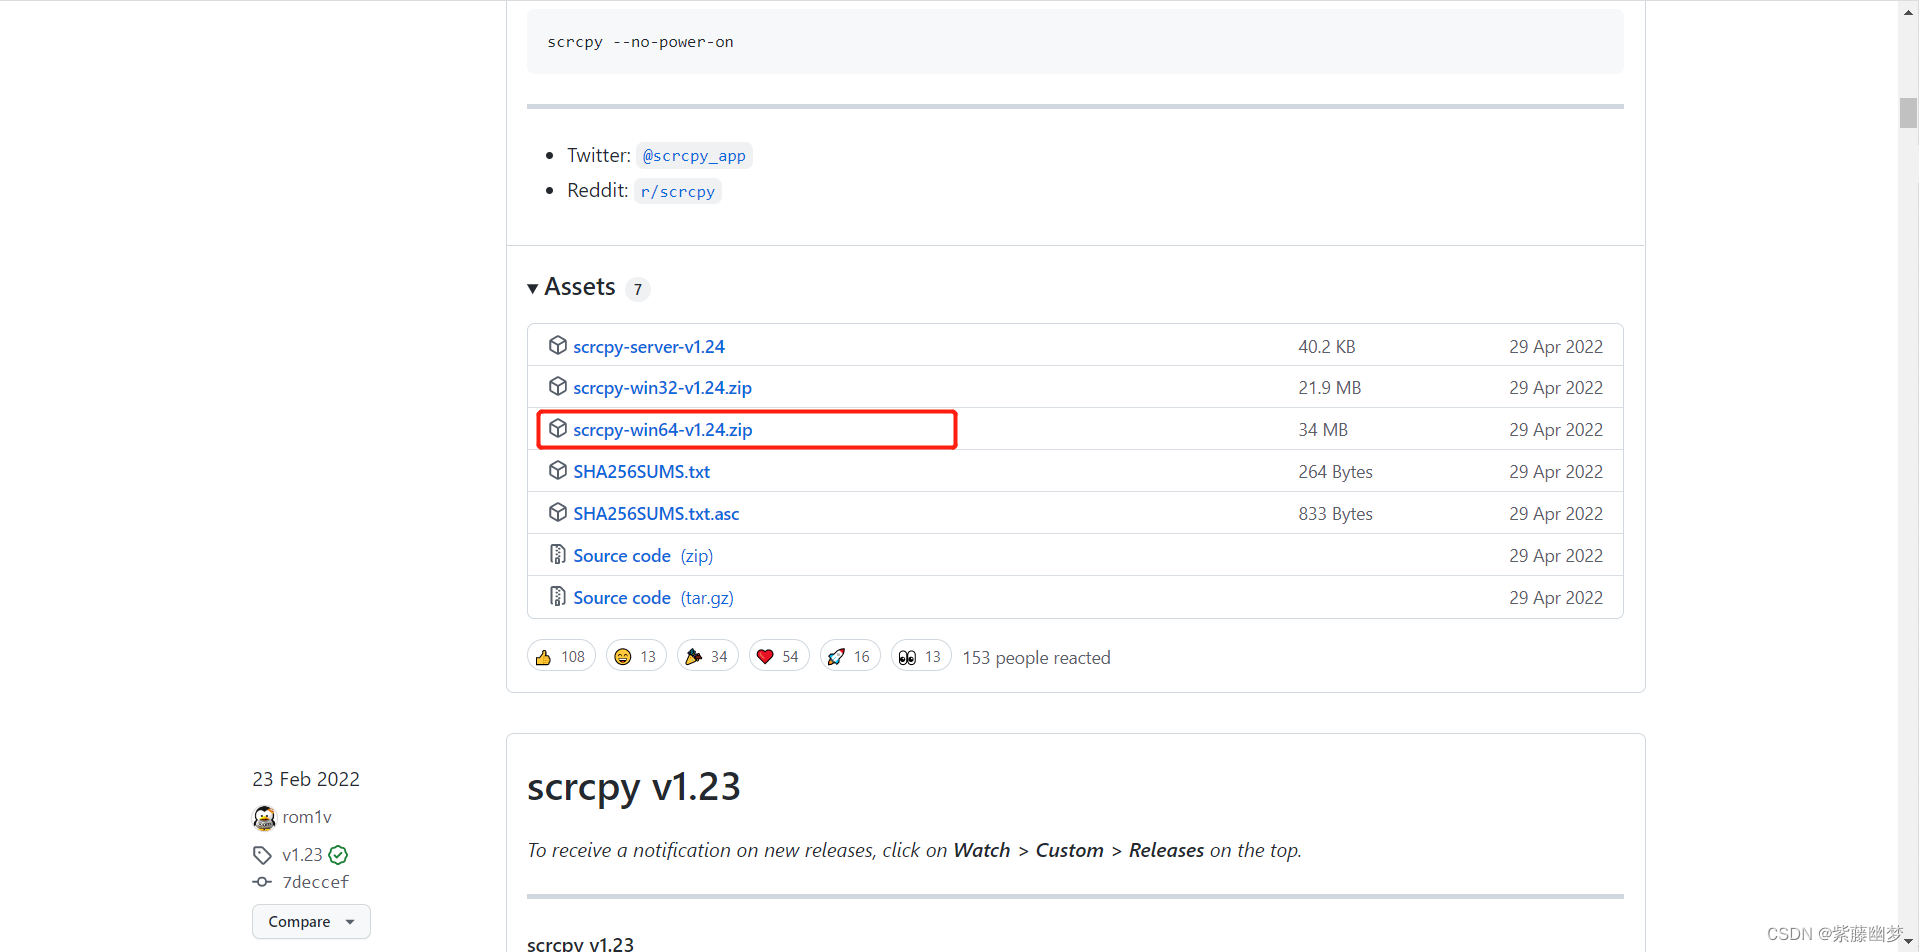Open rom1v author profile
The height and width of the screenshot is (952, 1919).
click(307, 817)
